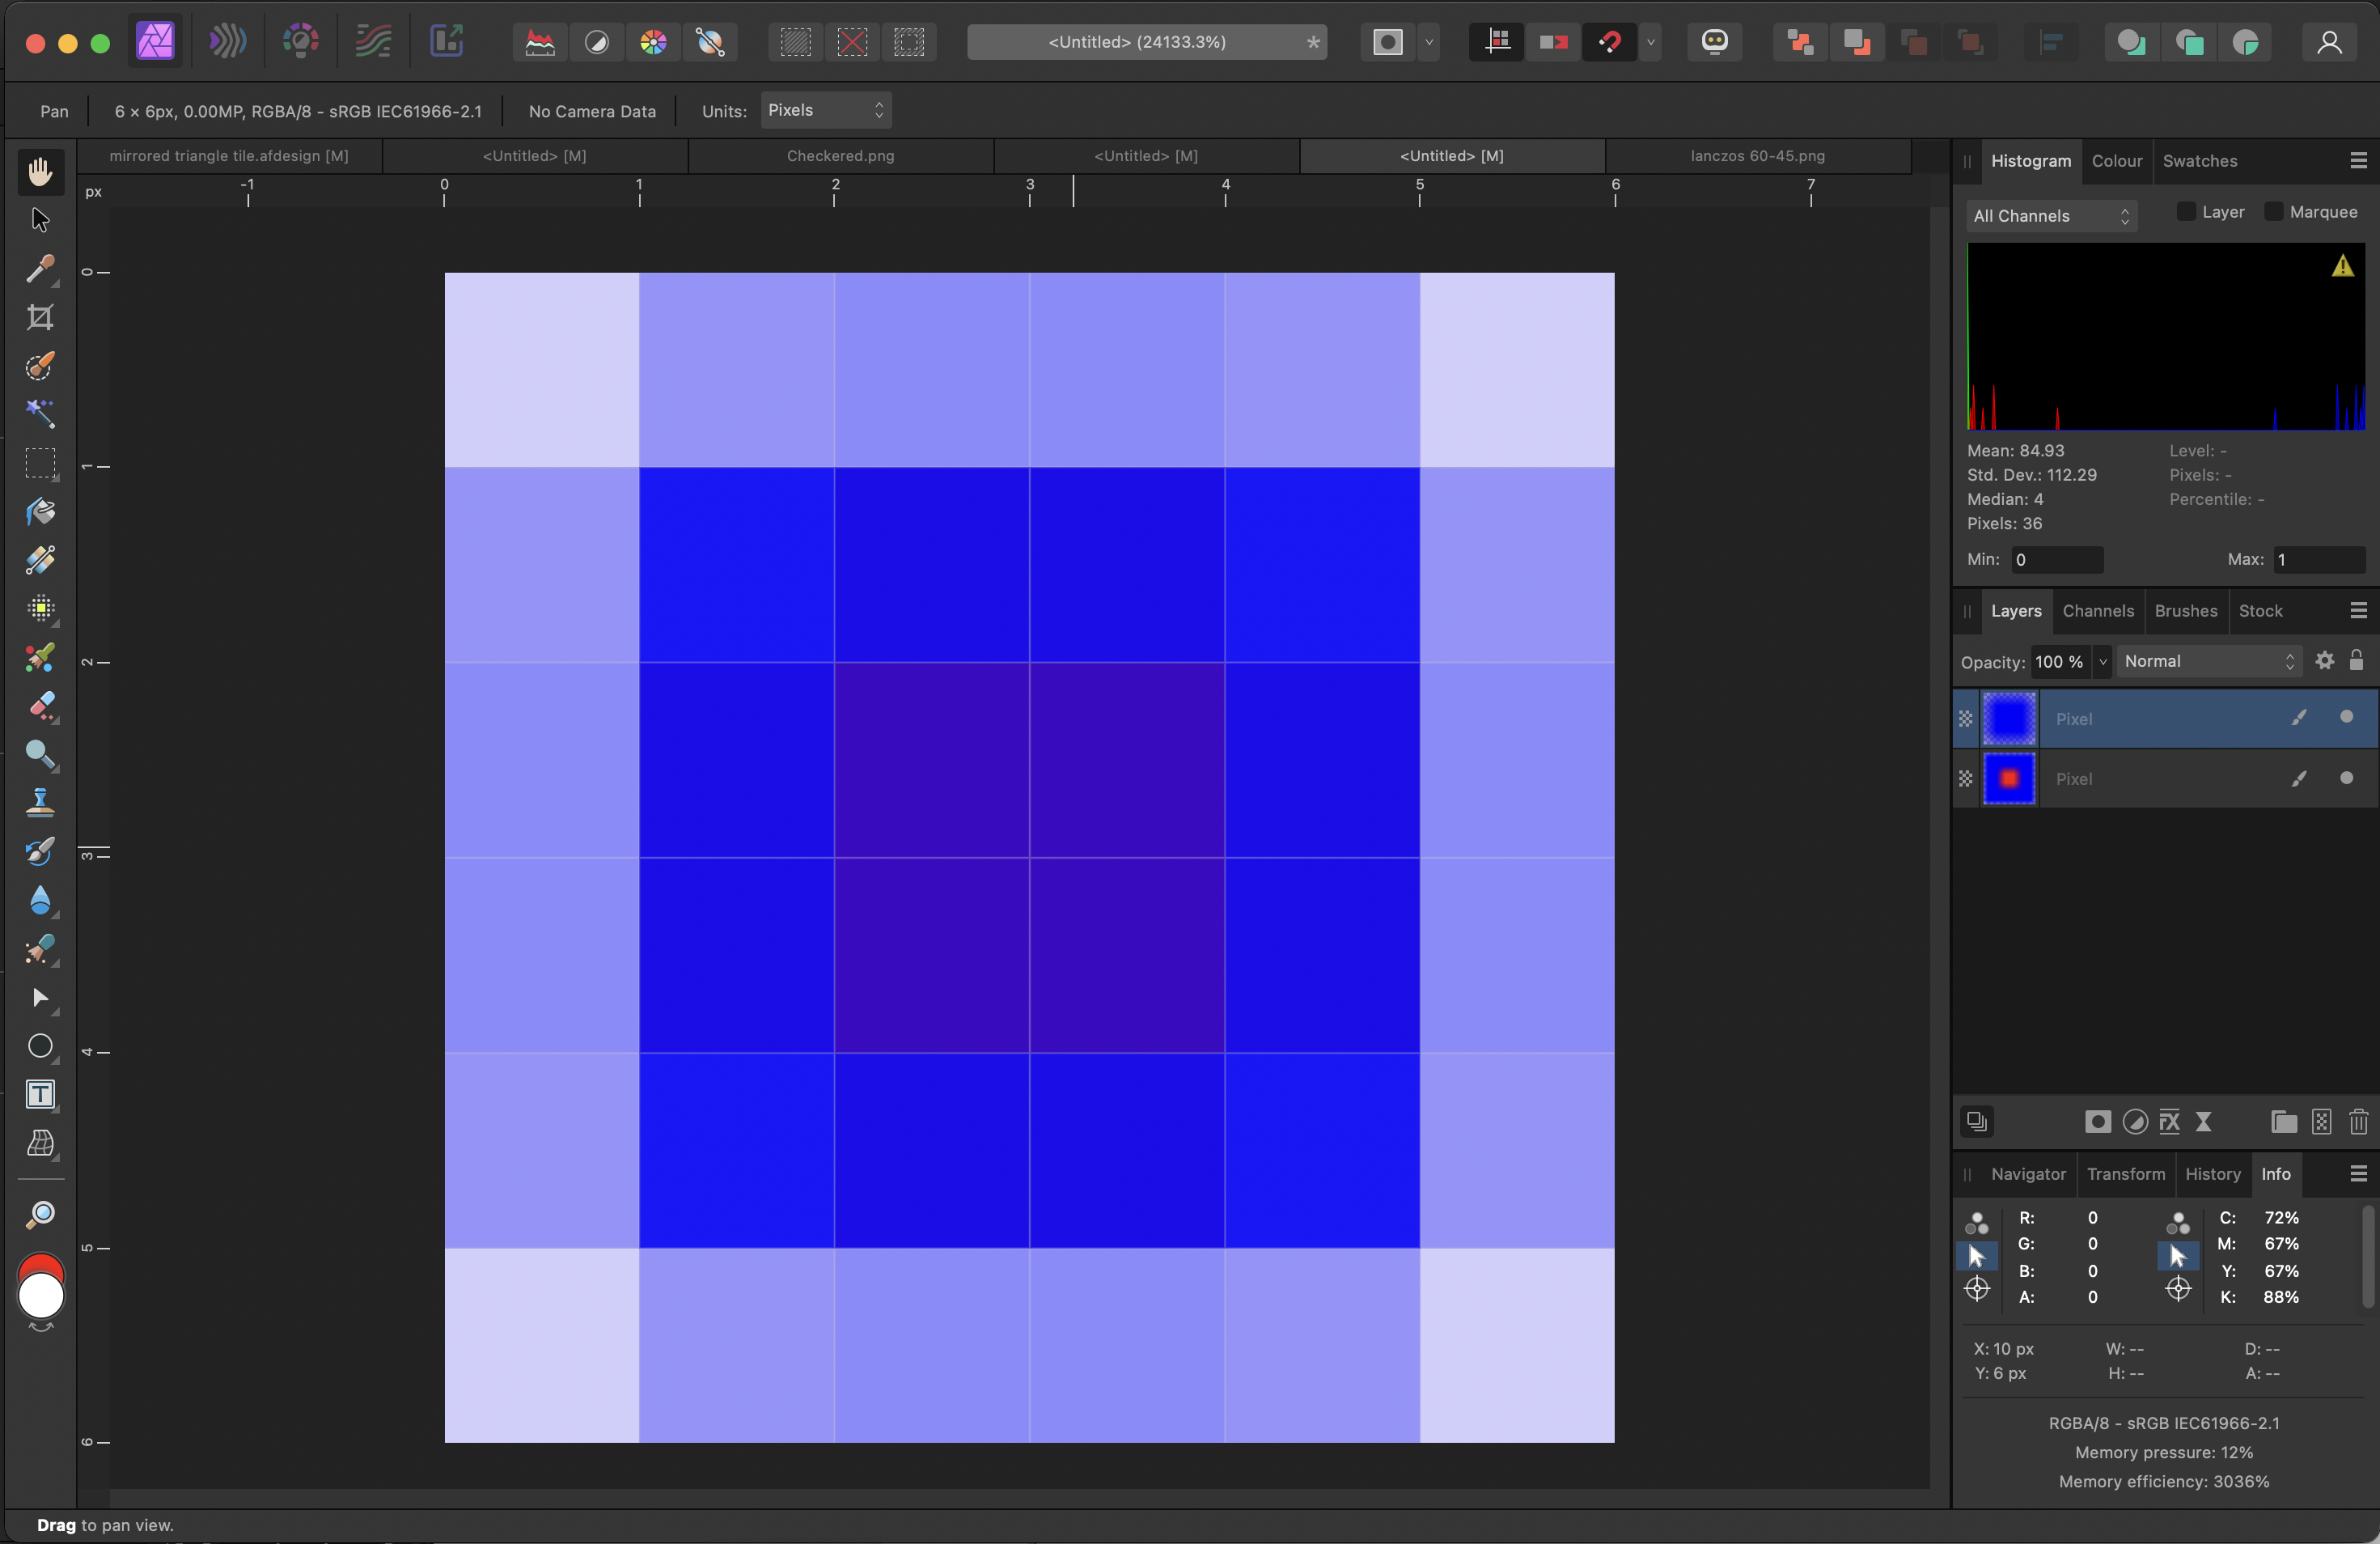Select the Artistic Text tool
This screenshot has width=2380, height=1544.
pos(40,1095)
